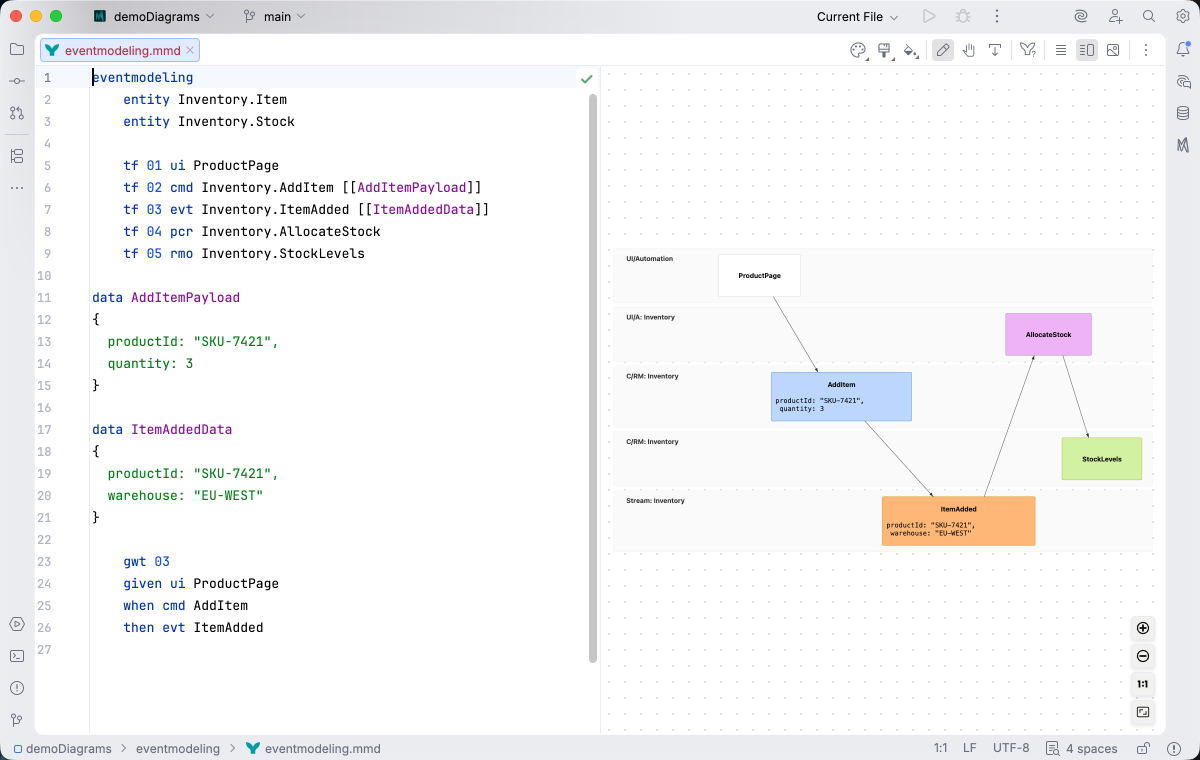Open Code With Me add-user icon
The height and width of the screenshot is (760, 1200).
coord(1115,16)
